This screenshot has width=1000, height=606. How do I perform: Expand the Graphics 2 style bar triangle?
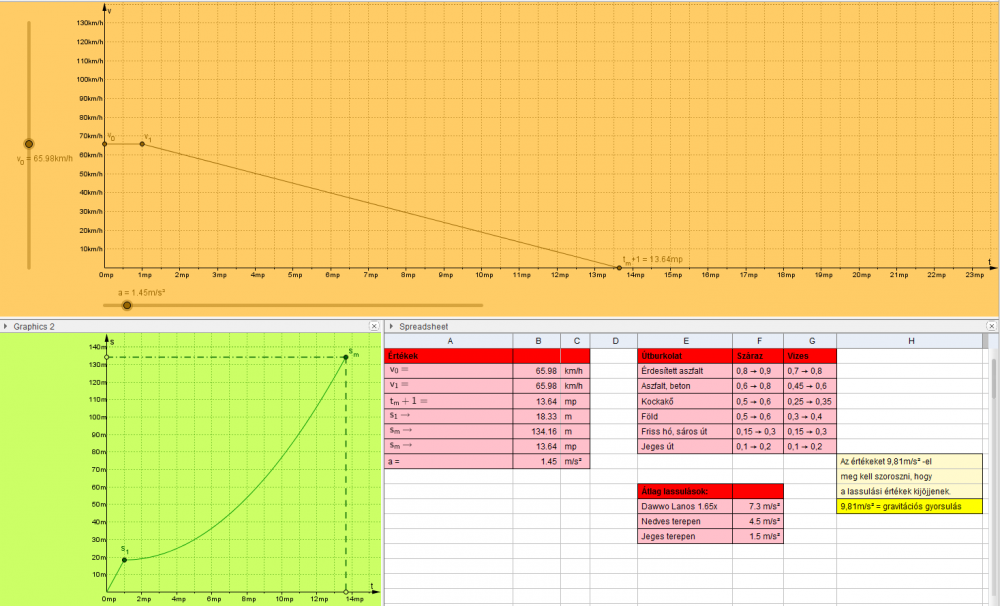(6, 326)
